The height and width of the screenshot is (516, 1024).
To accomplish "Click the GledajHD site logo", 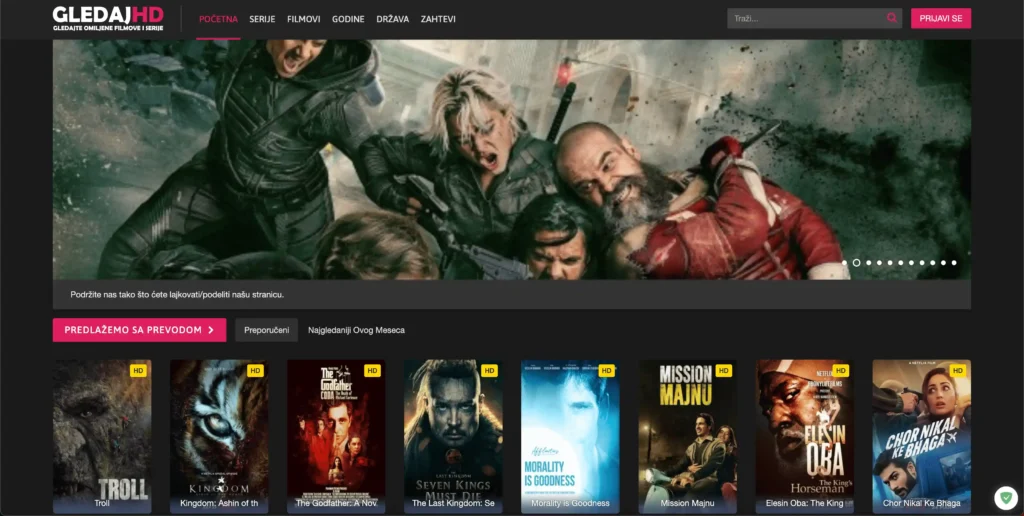I will [108, 18].
